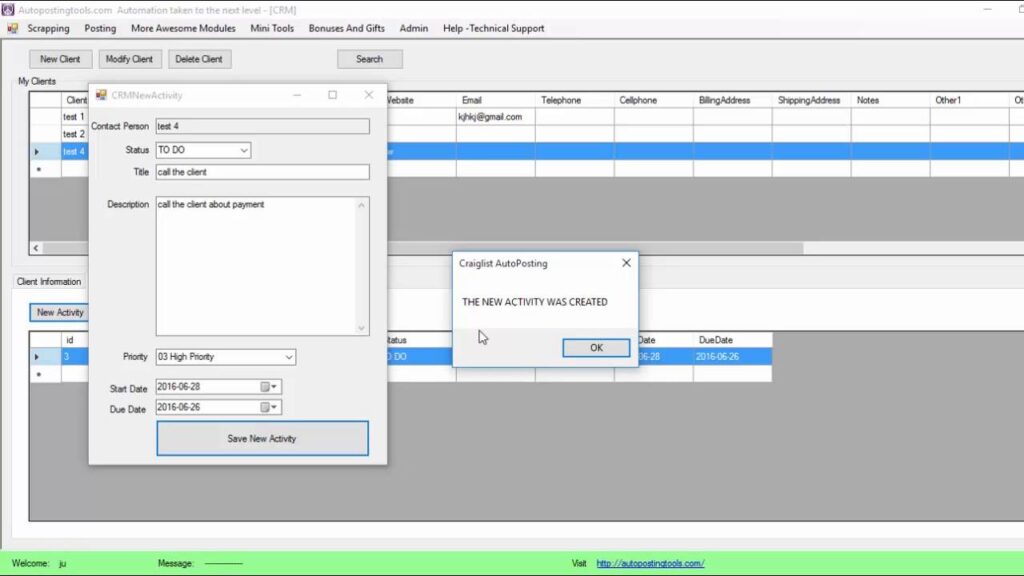Viewport: 1024px width, 576px height.
Task: Select the 'test 1' client row
Action: point(74,117)
